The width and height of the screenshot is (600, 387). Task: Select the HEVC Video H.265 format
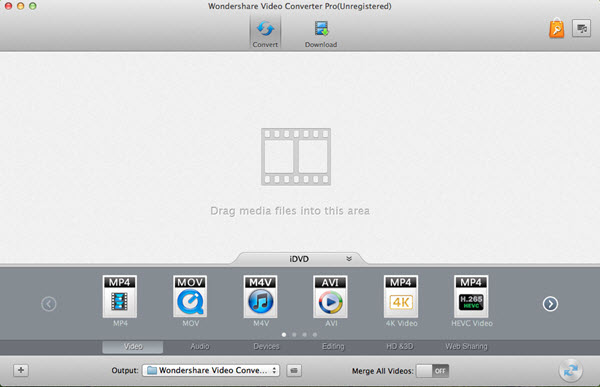(471, 297)
